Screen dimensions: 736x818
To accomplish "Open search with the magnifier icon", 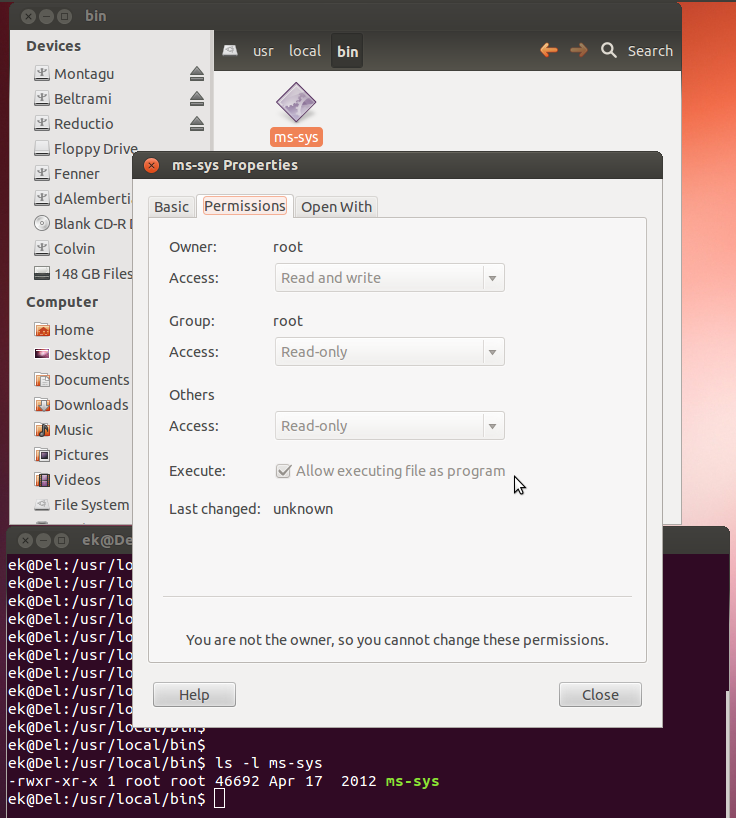I will click(608, 50).
